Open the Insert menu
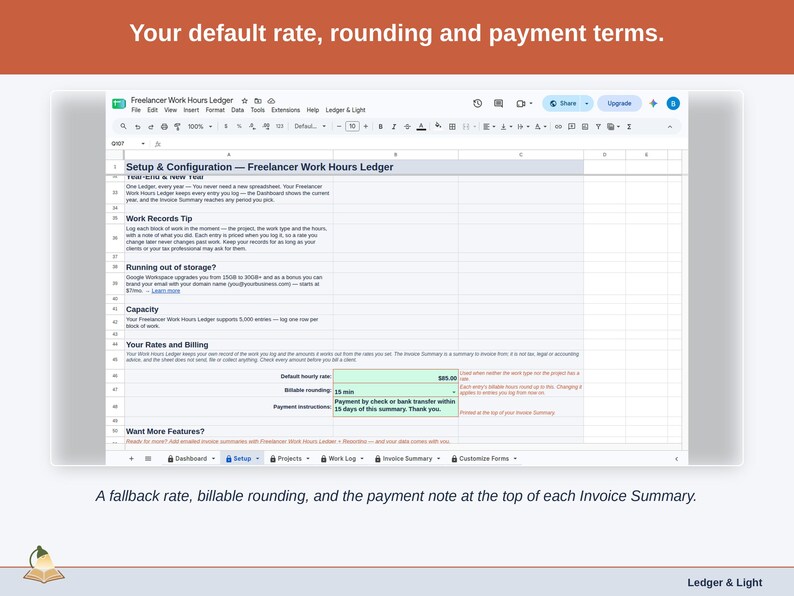 pyautogui.click(x=191, y=110)
